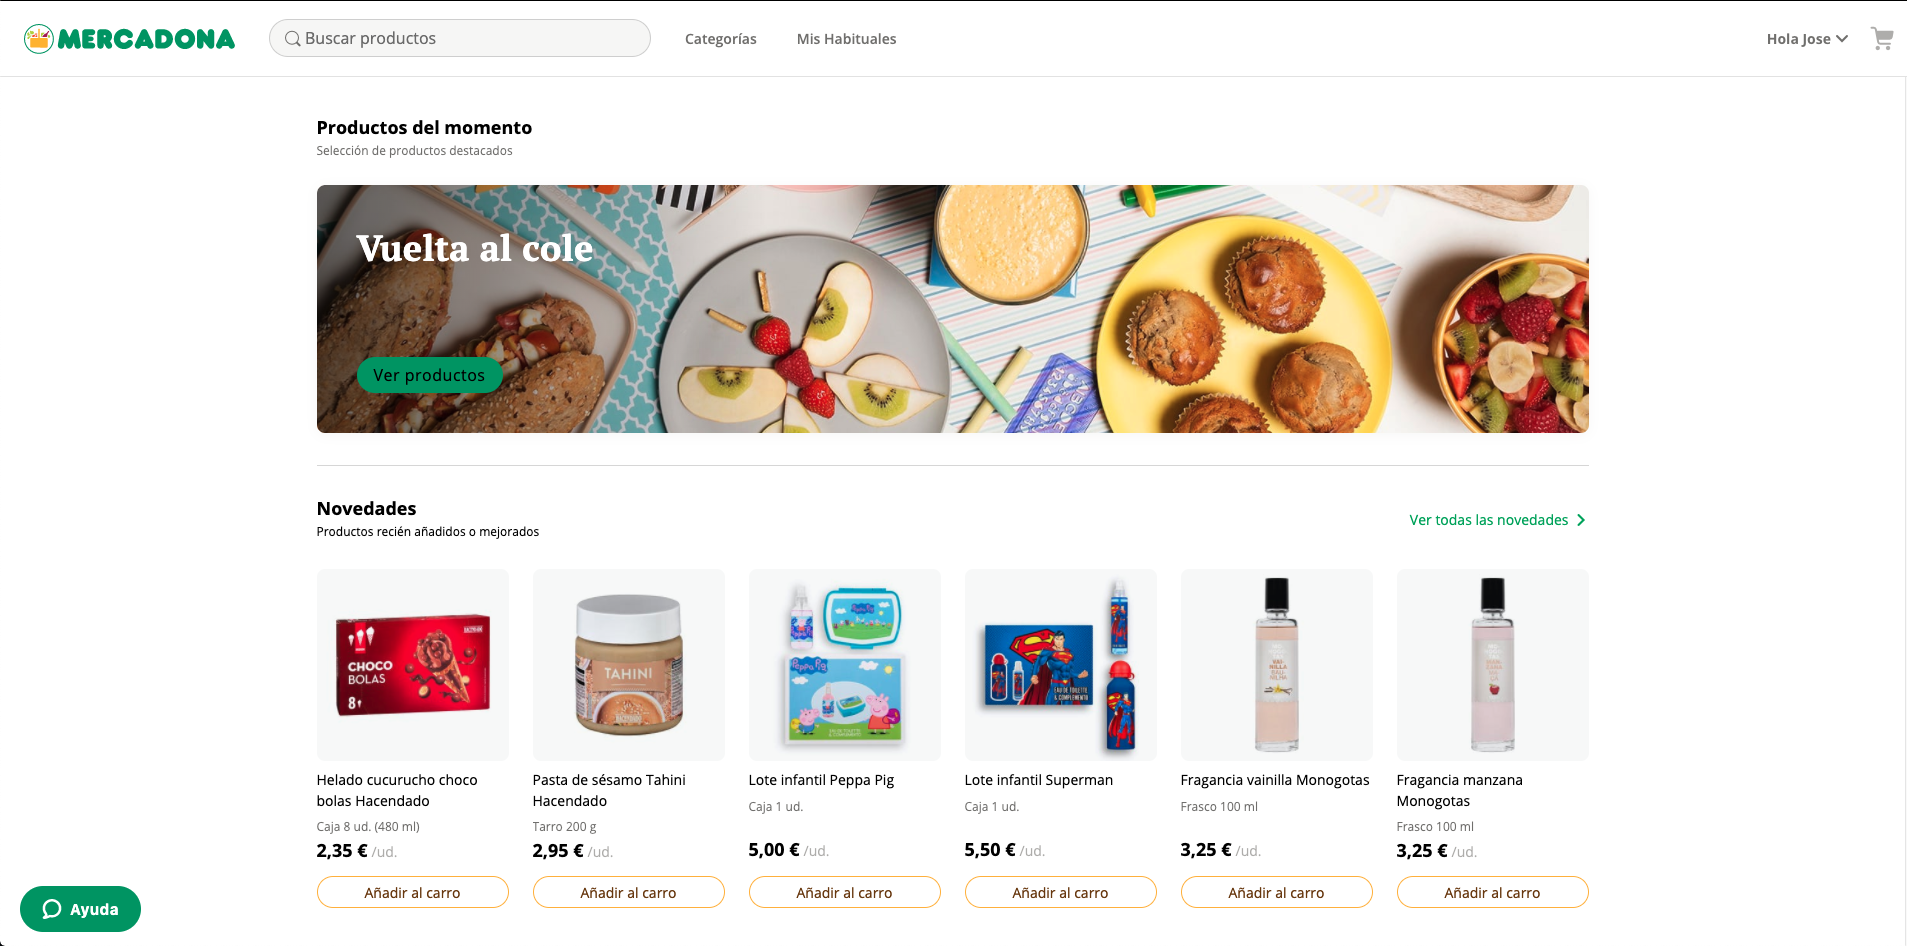Focus the Buscar productos search field
This screenshot has width=1907, height=946.
pyautogui.click(x=460, y=38)
